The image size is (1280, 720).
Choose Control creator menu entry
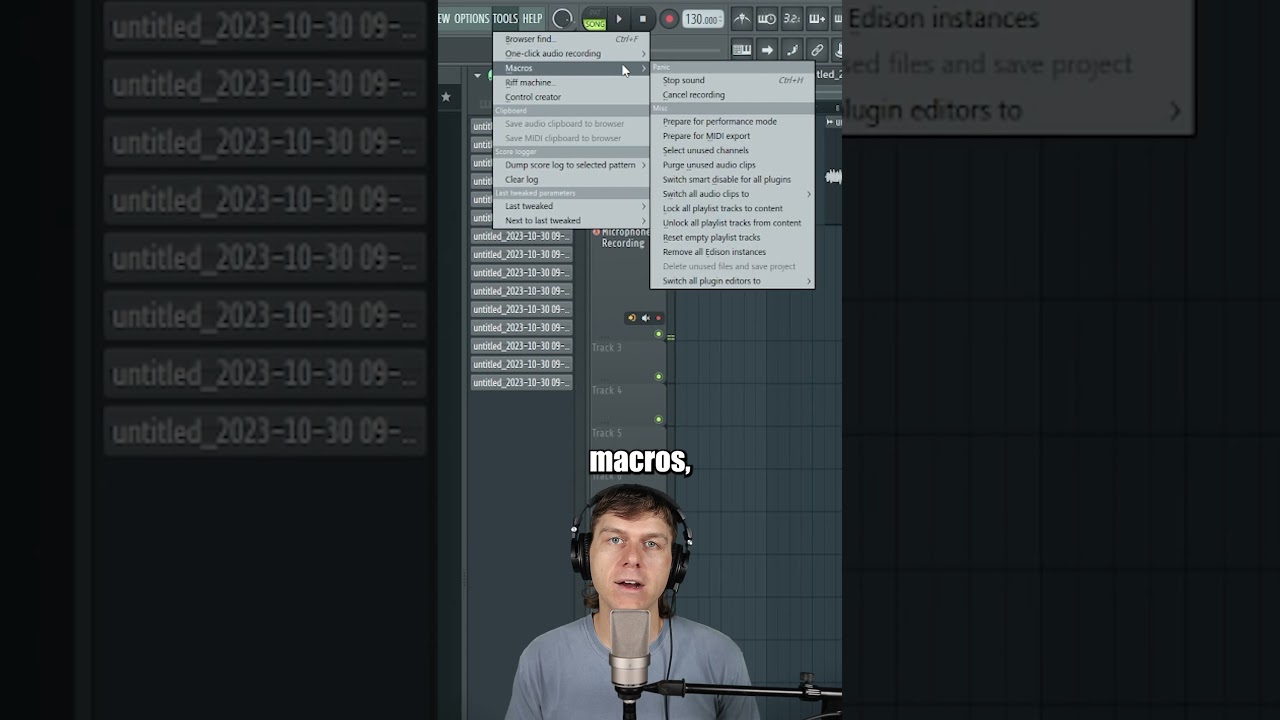571,97
